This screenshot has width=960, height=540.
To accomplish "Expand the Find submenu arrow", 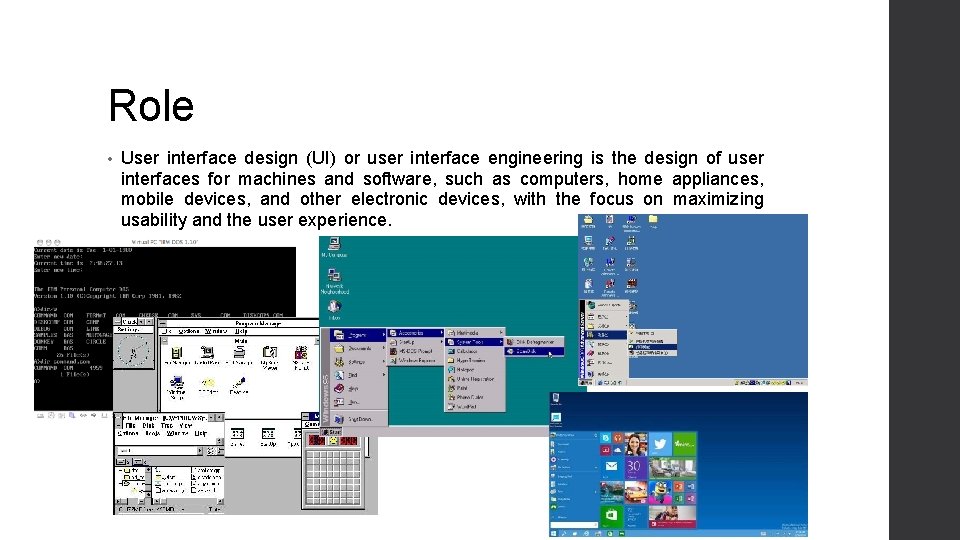I will [x=384, y=375].
